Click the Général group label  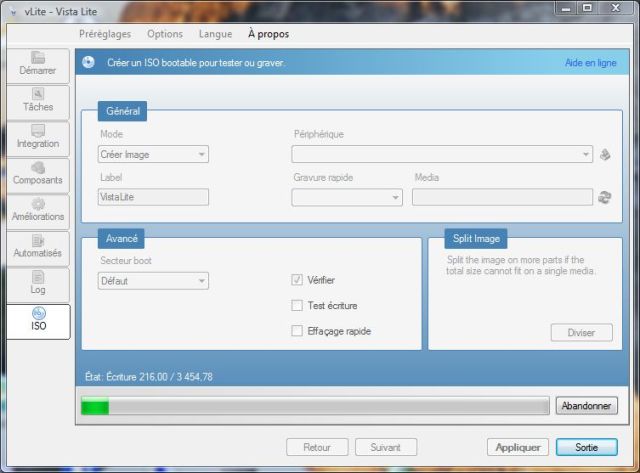pyautogui.click(x=122, y=111)
